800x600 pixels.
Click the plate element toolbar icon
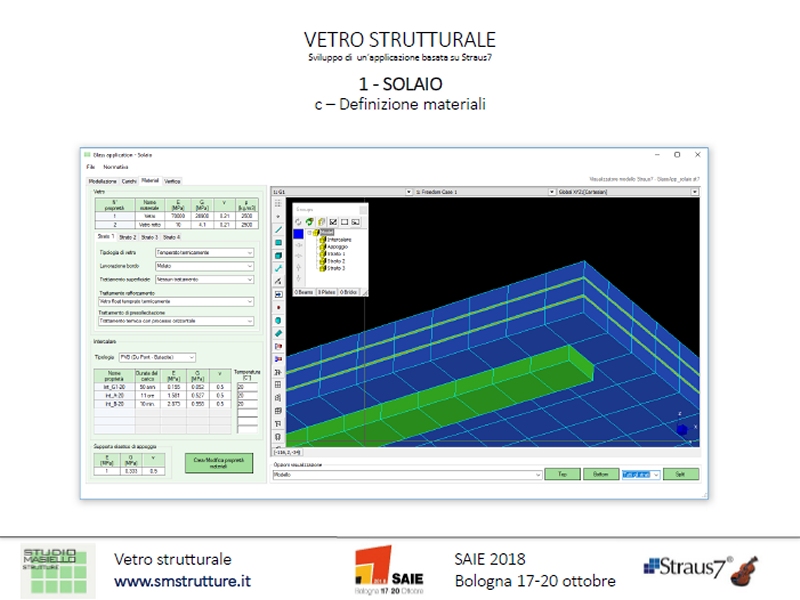[x=278, y=242]
